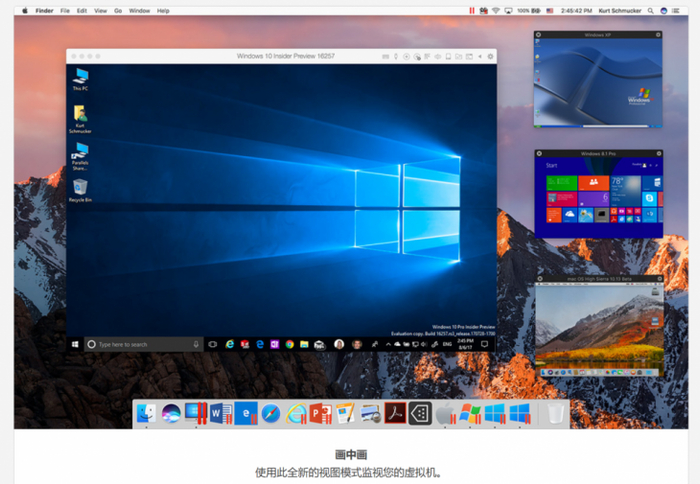
Task: Open Windows Action Center notifications
Action: coord(484,344)
